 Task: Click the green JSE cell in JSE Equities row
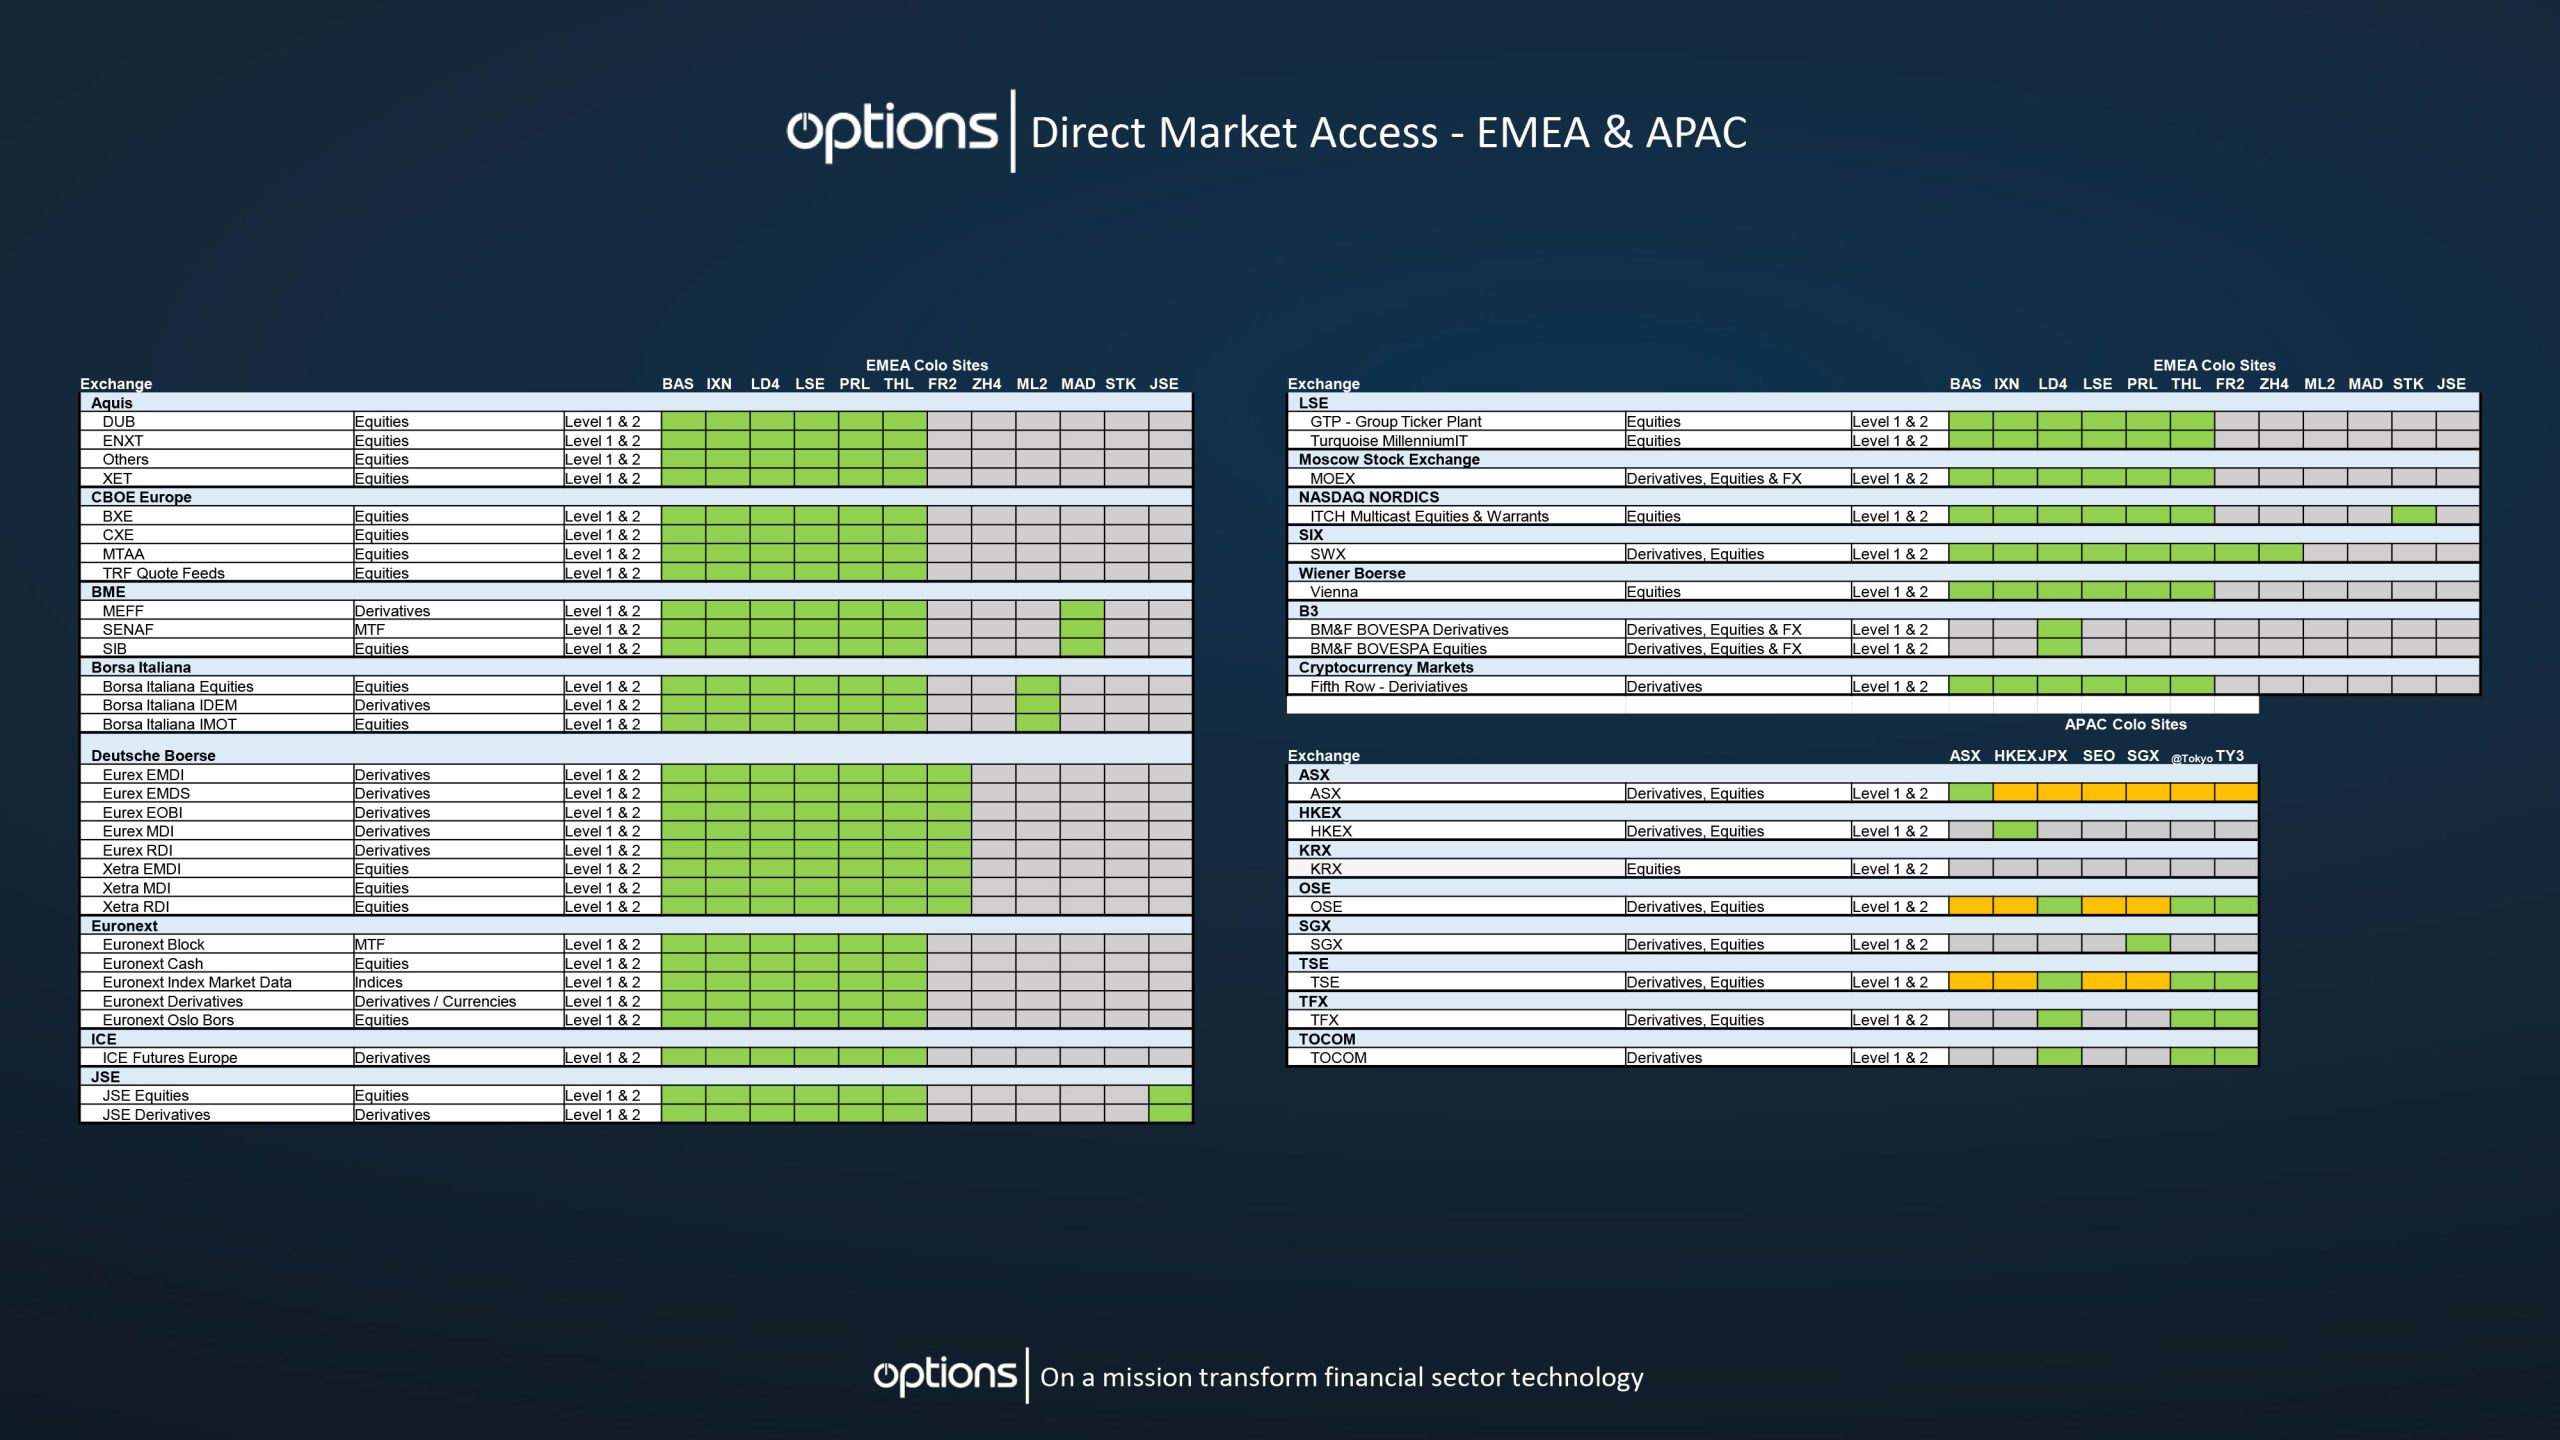tap(1170, 1096)
